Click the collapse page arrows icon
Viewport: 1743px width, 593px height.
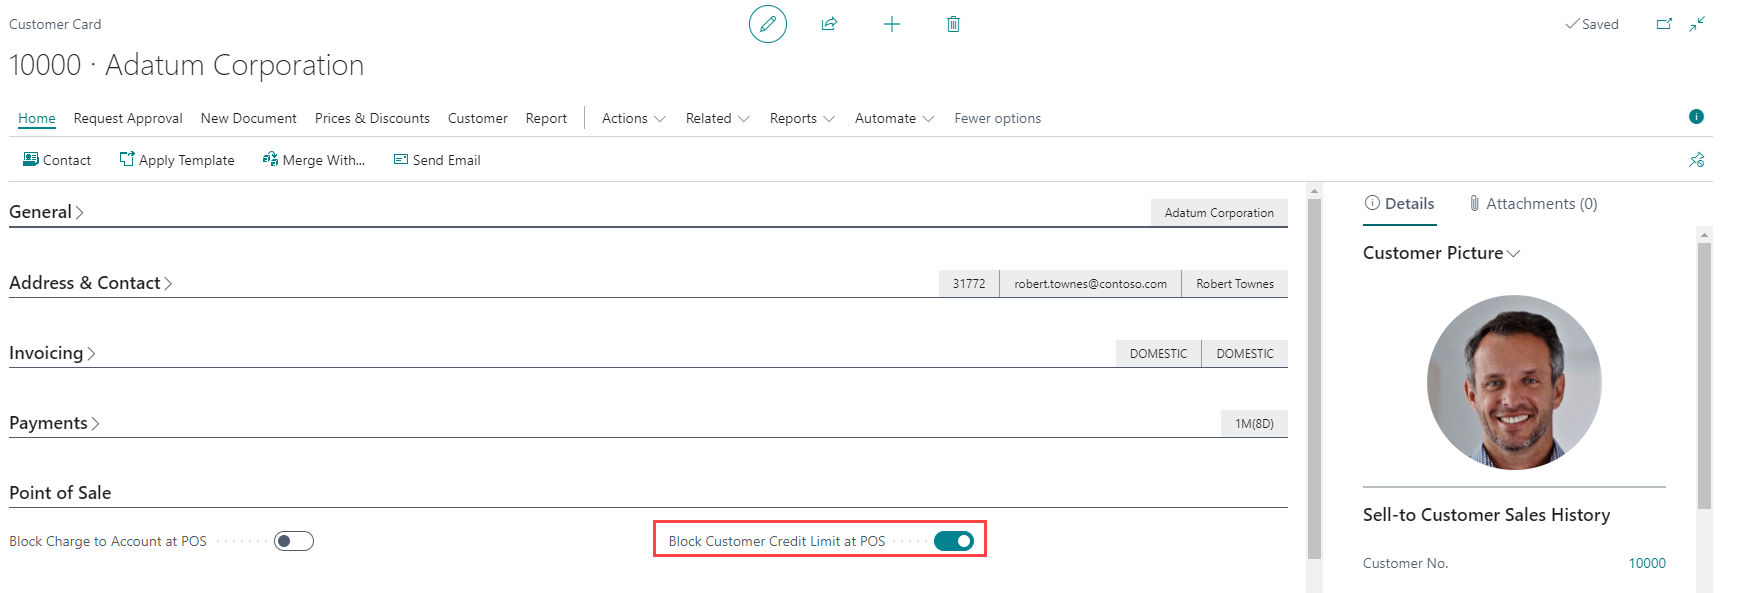pyautogui.click(x=1697, y=24)
